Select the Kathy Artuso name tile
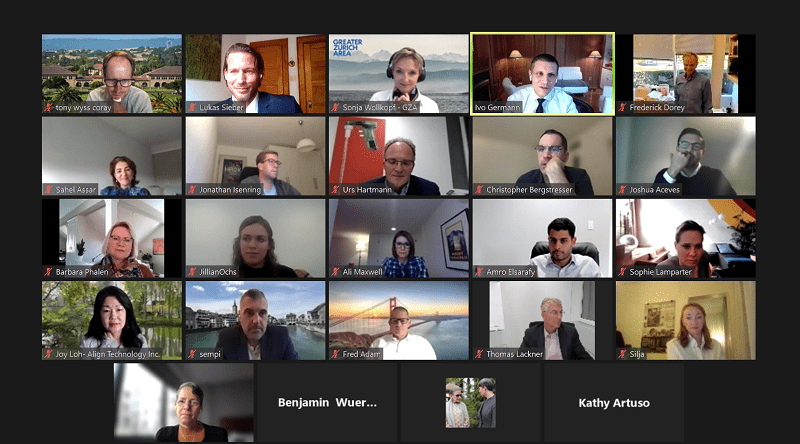The image size is (800, 444). 614,403
